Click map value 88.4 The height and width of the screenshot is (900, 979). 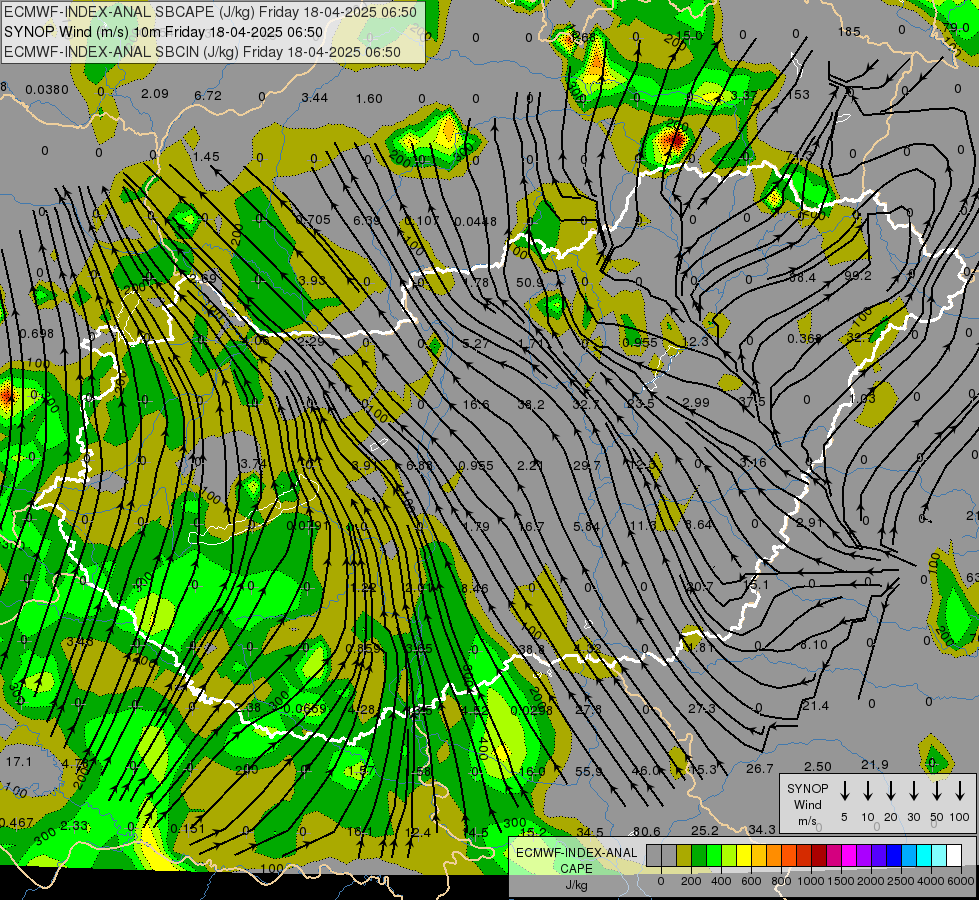[x=802, y=277]
